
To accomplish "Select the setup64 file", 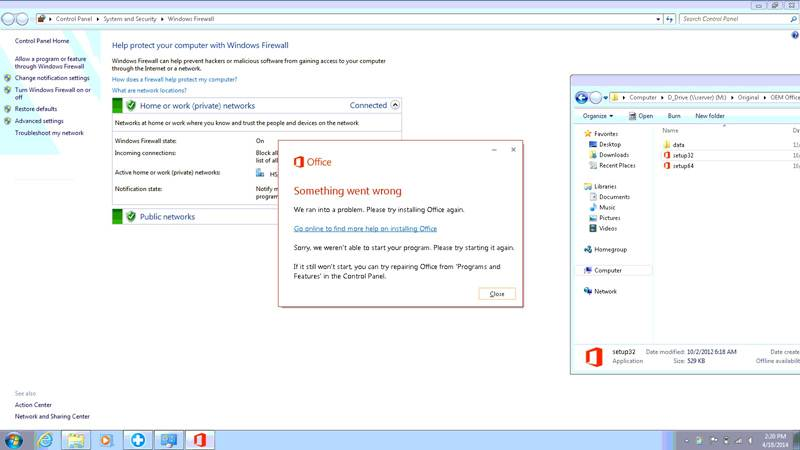I will (683, 166).
